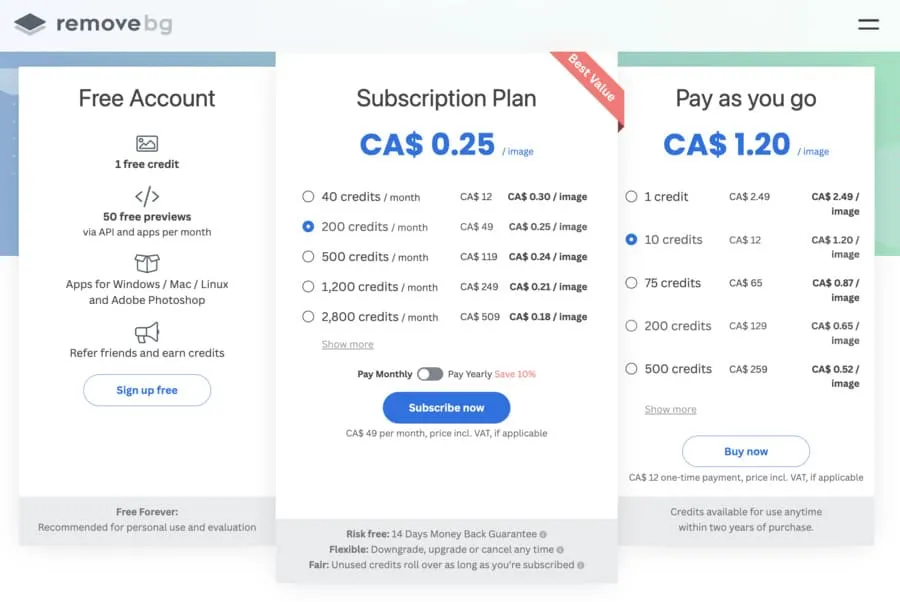Screen dimensions: 900x602
Task: Click the code brackets icon for free previews
Action: [x=147, y=196]
